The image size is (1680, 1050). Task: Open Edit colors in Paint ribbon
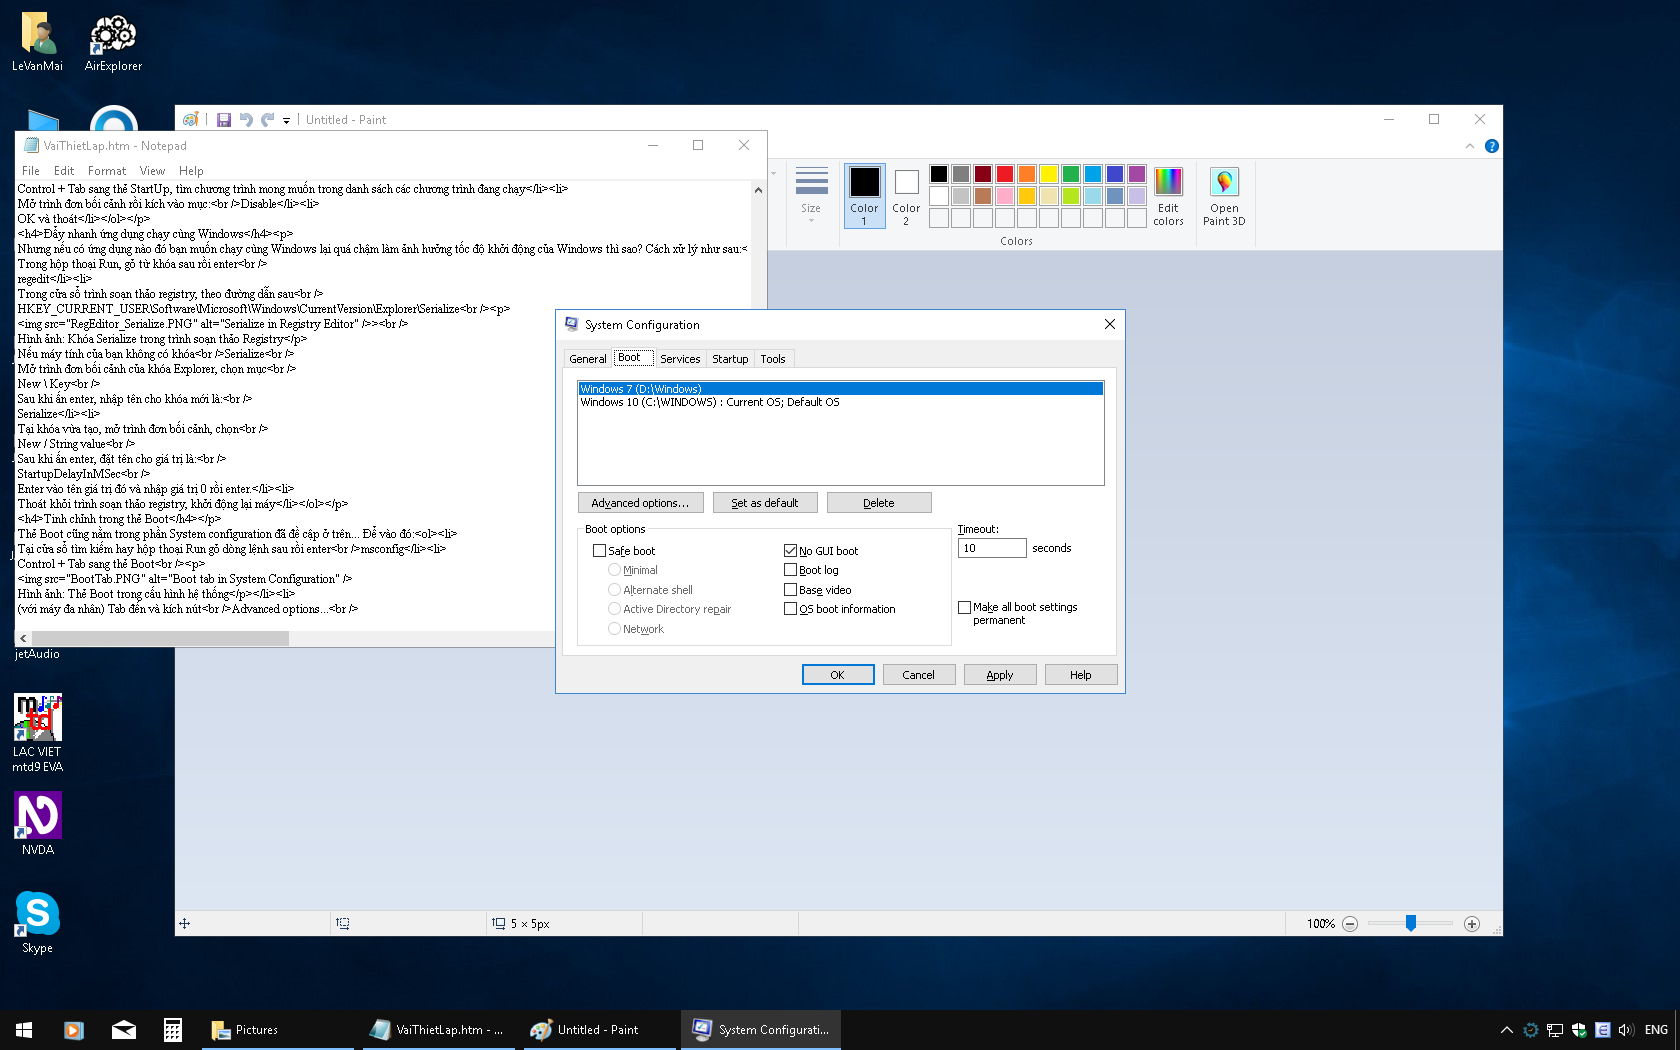[1168, 196]
